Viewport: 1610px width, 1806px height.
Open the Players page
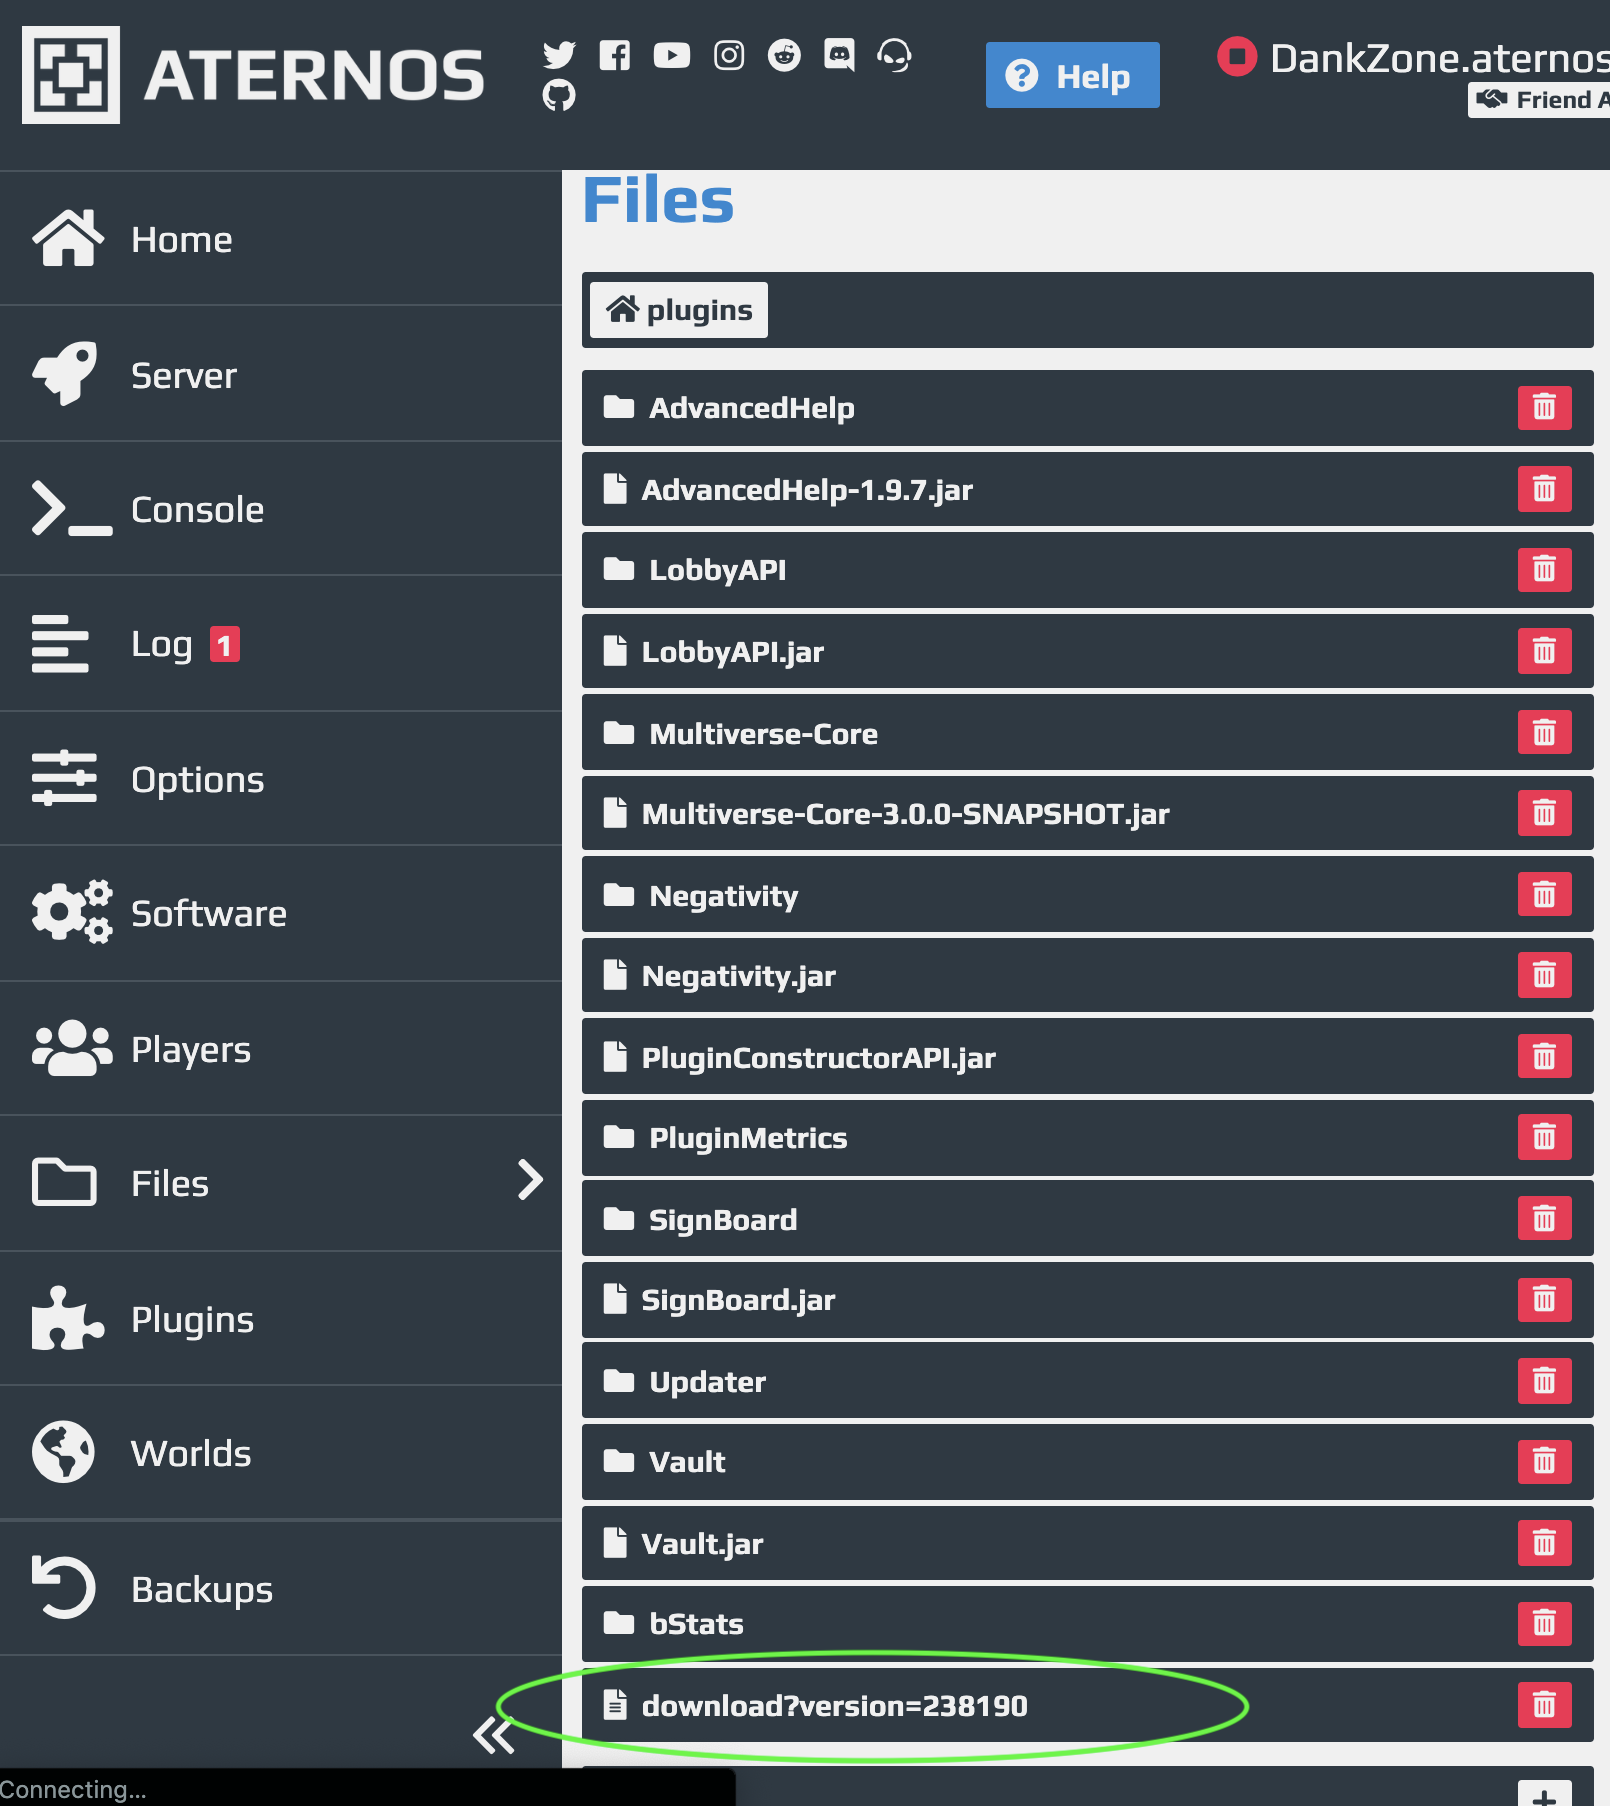pyautogui.click(x=281, y=1049)
